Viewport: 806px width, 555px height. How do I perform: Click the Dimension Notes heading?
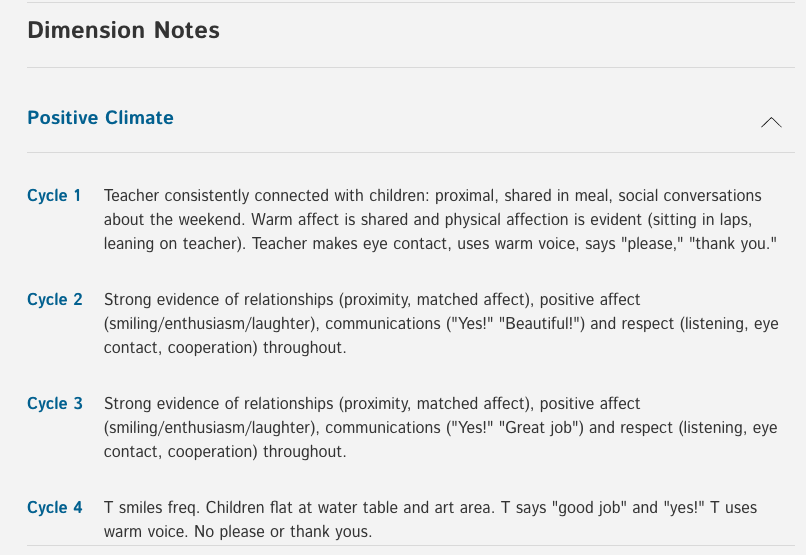tap(123, 30)
